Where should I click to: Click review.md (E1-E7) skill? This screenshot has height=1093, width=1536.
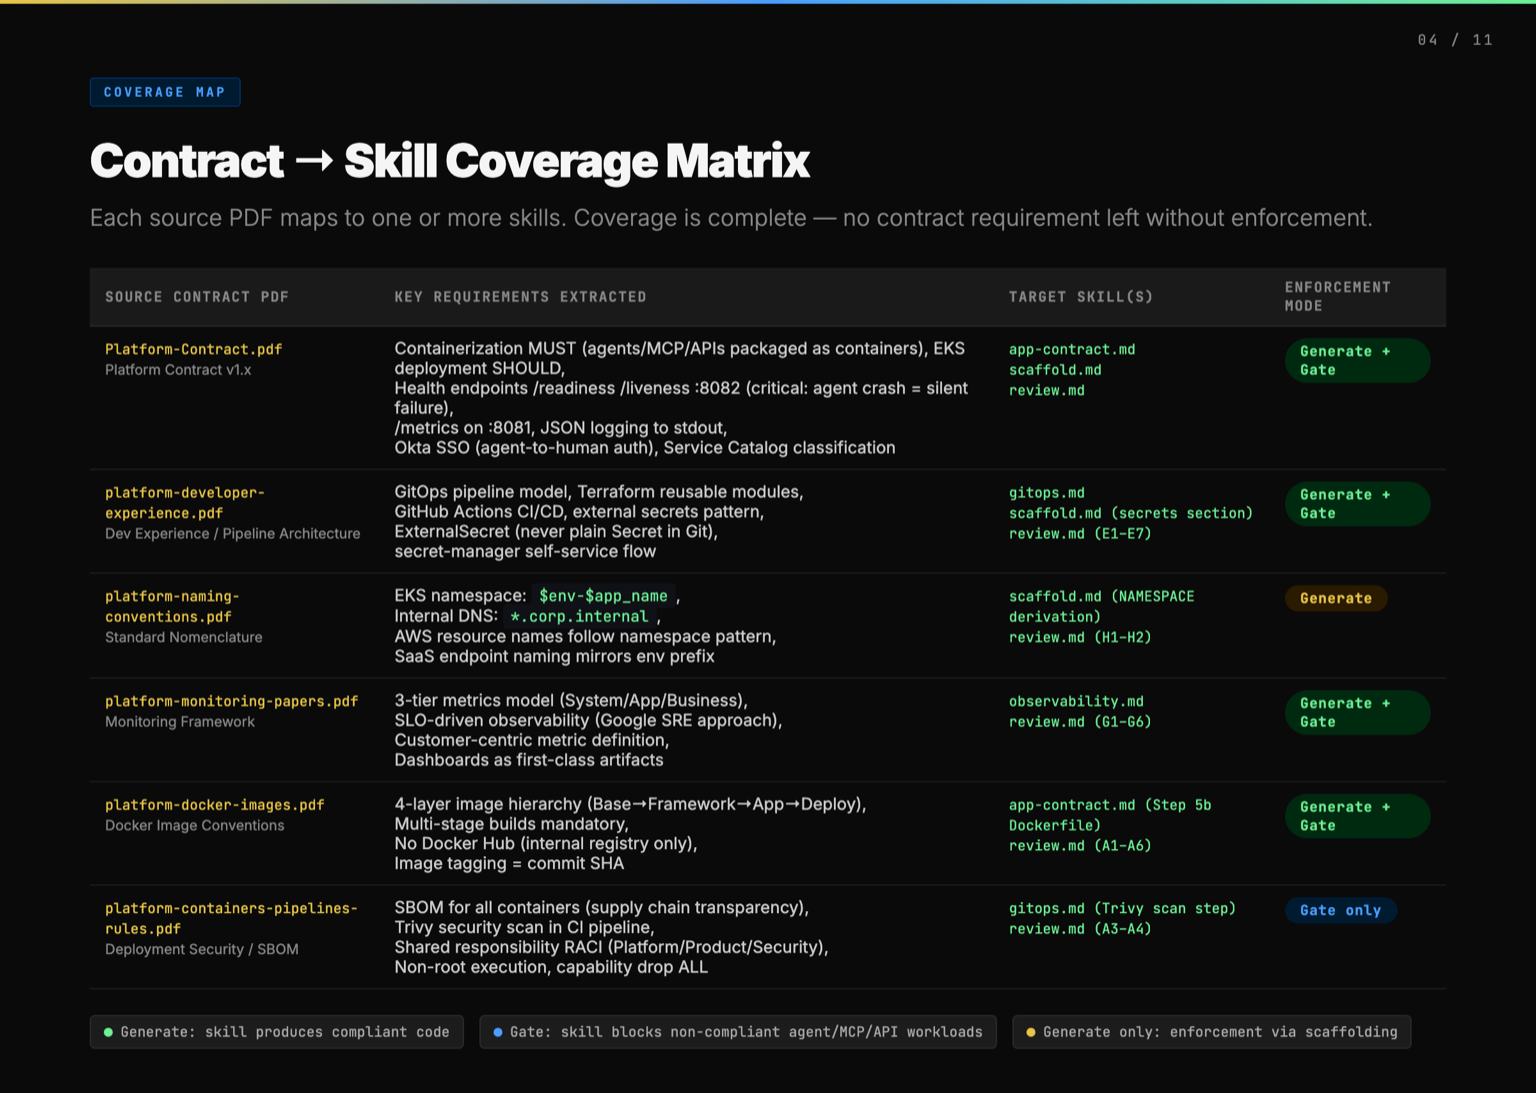click(x=1080, y=534)
